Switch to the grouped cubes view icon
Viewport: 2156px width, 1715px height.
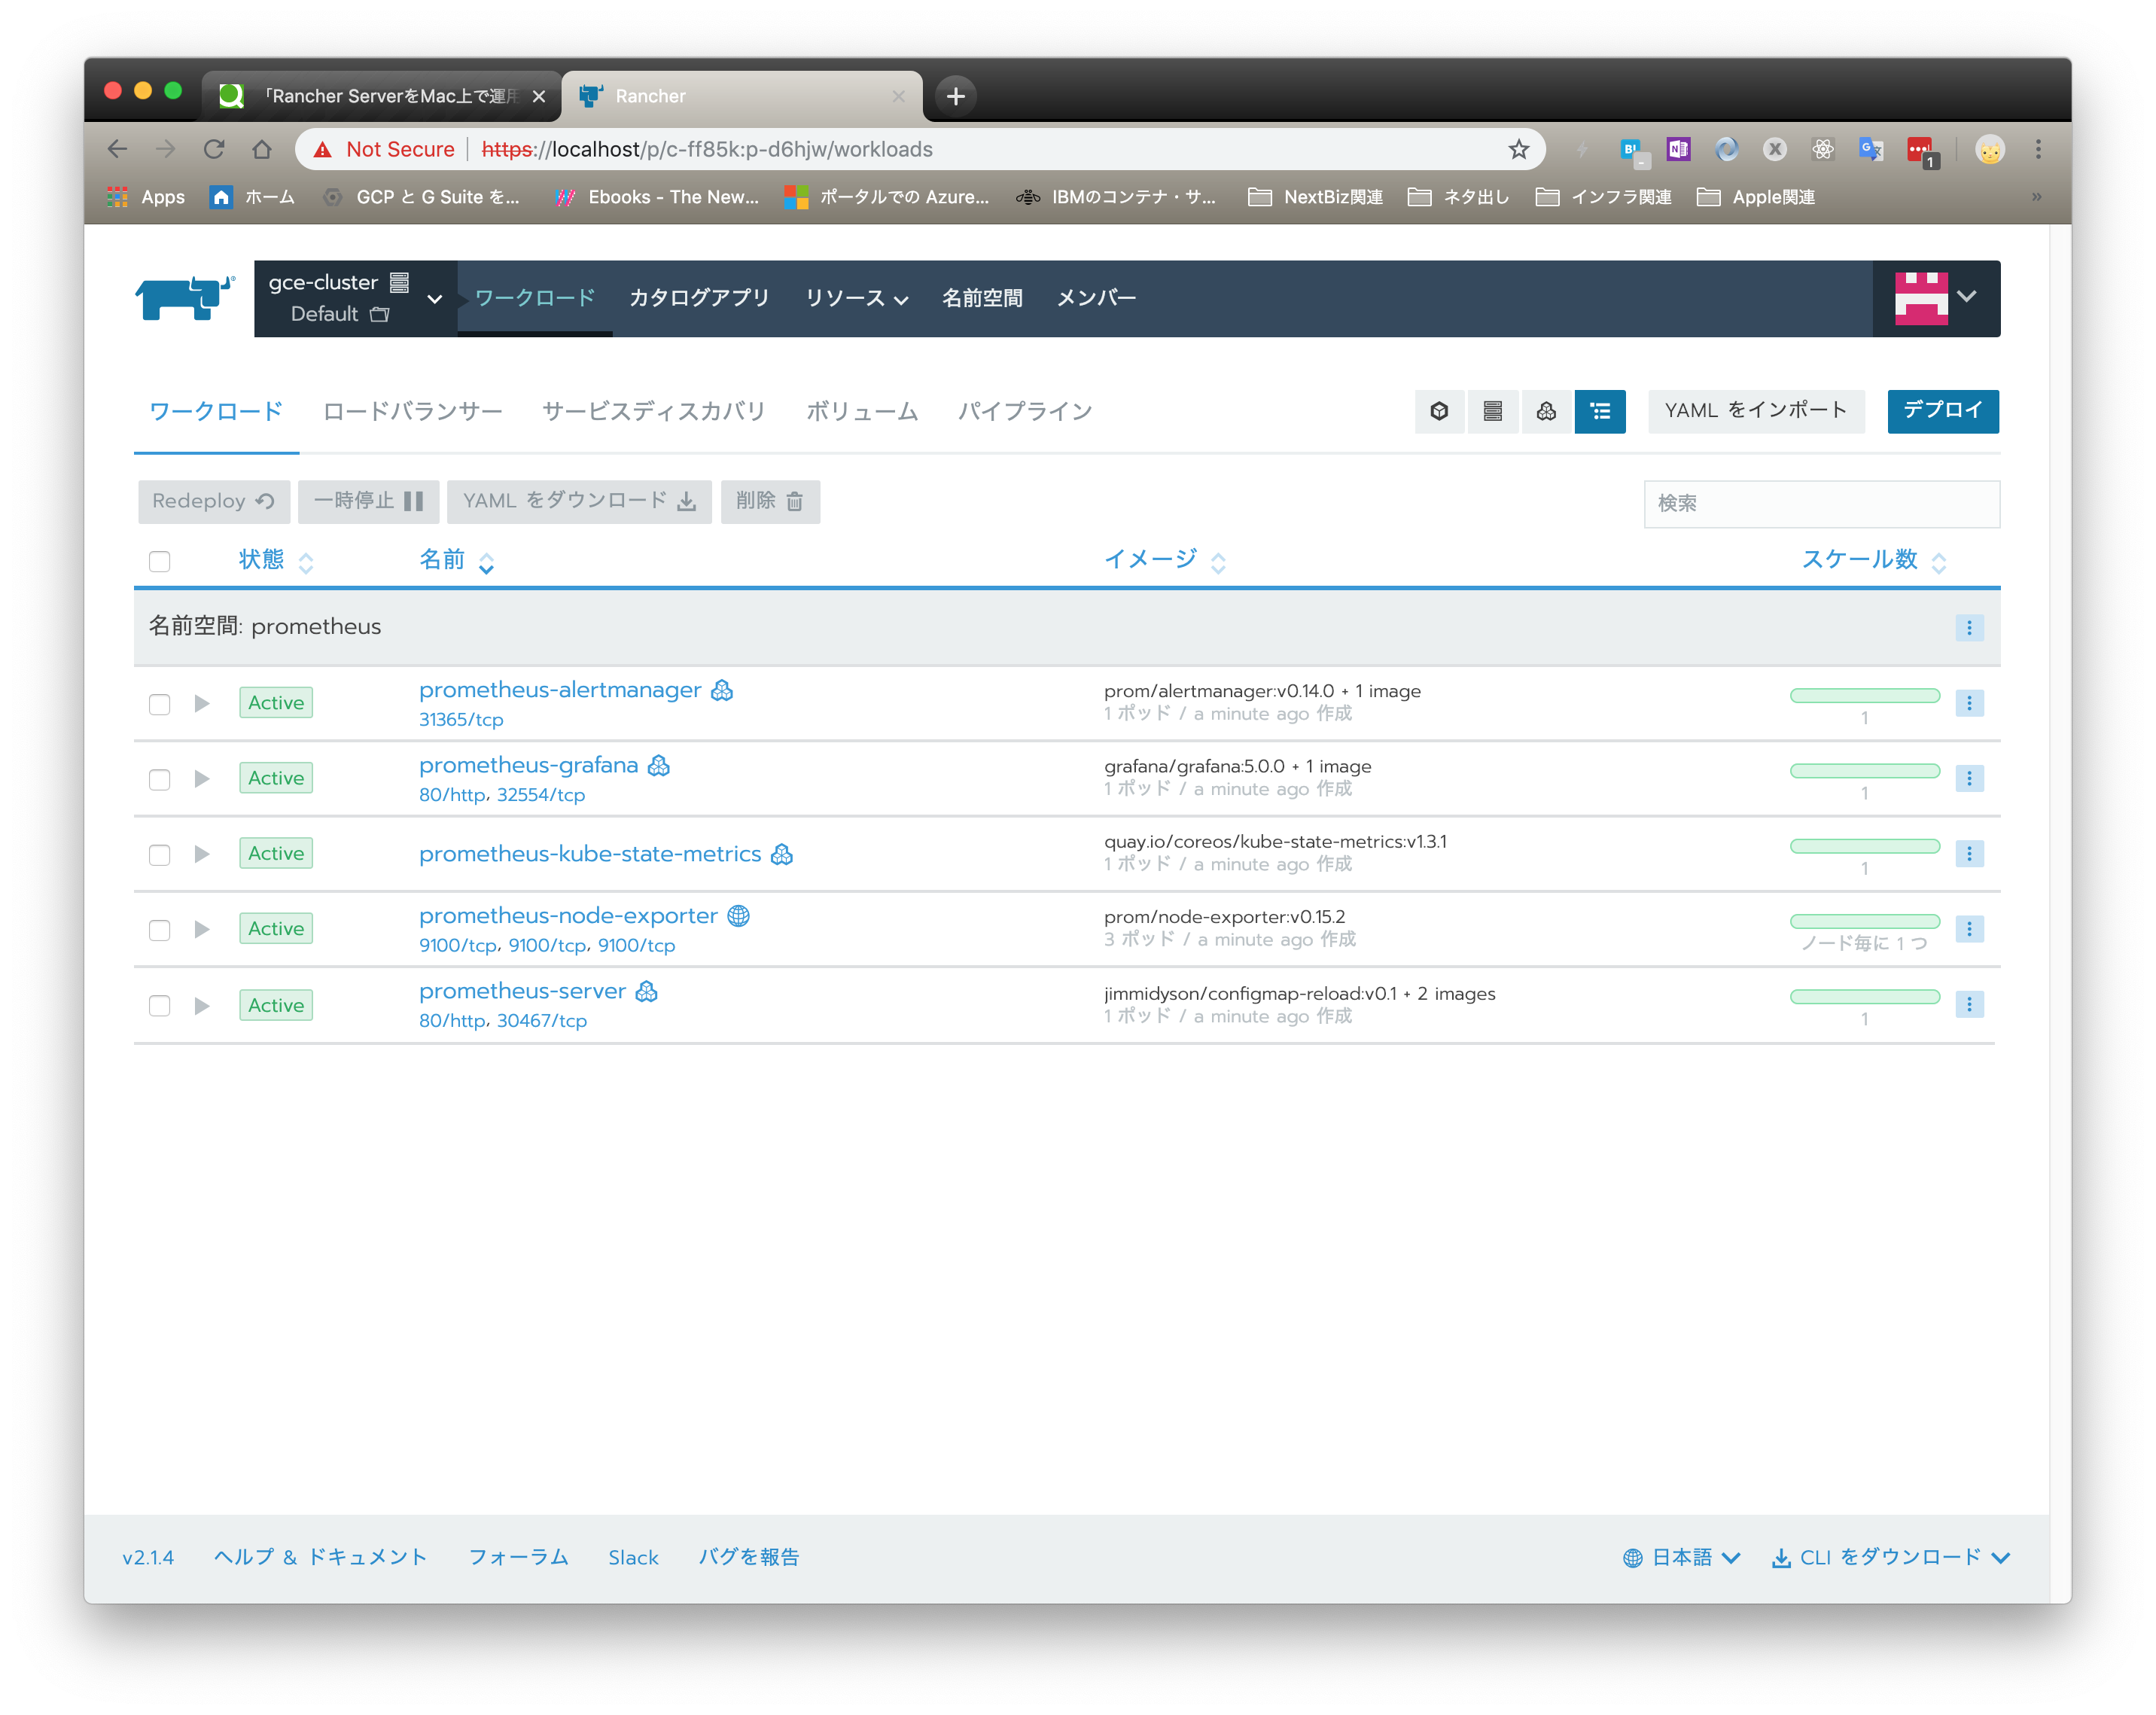(x=1547, y=411)
